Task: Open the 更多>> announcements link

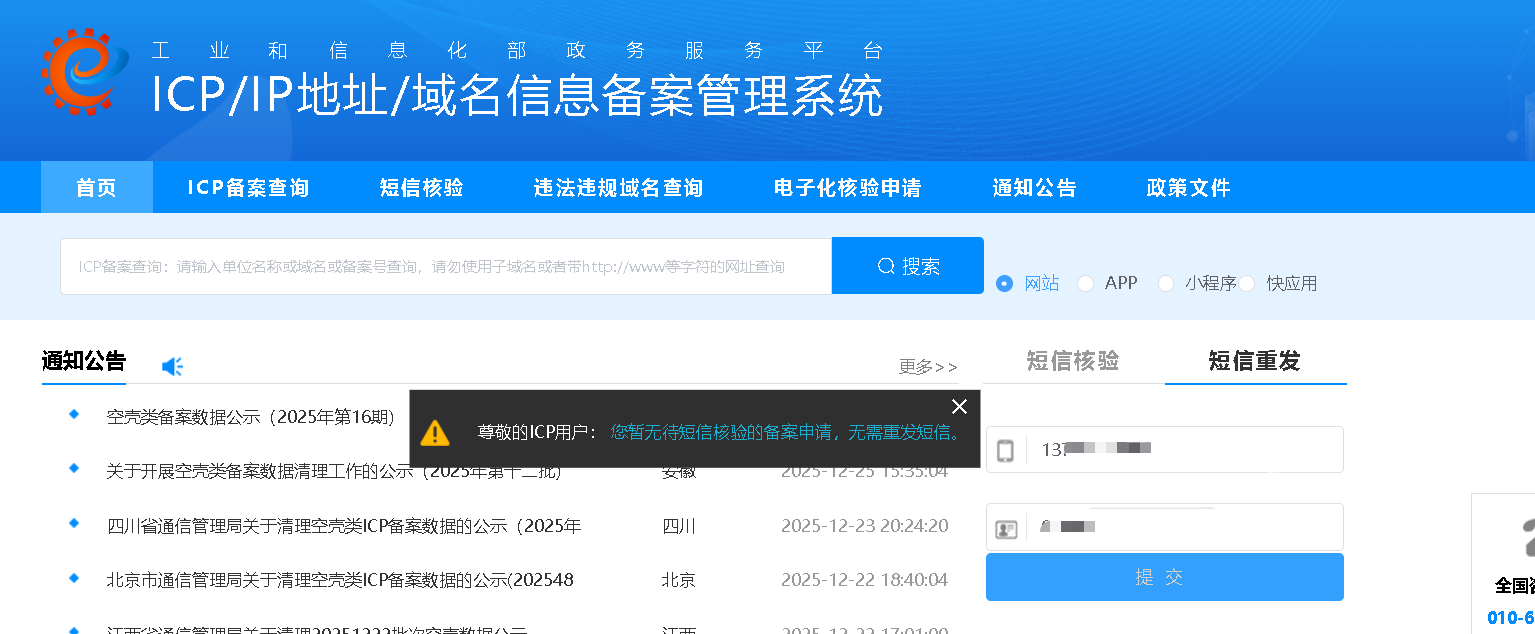Action: 928,367
